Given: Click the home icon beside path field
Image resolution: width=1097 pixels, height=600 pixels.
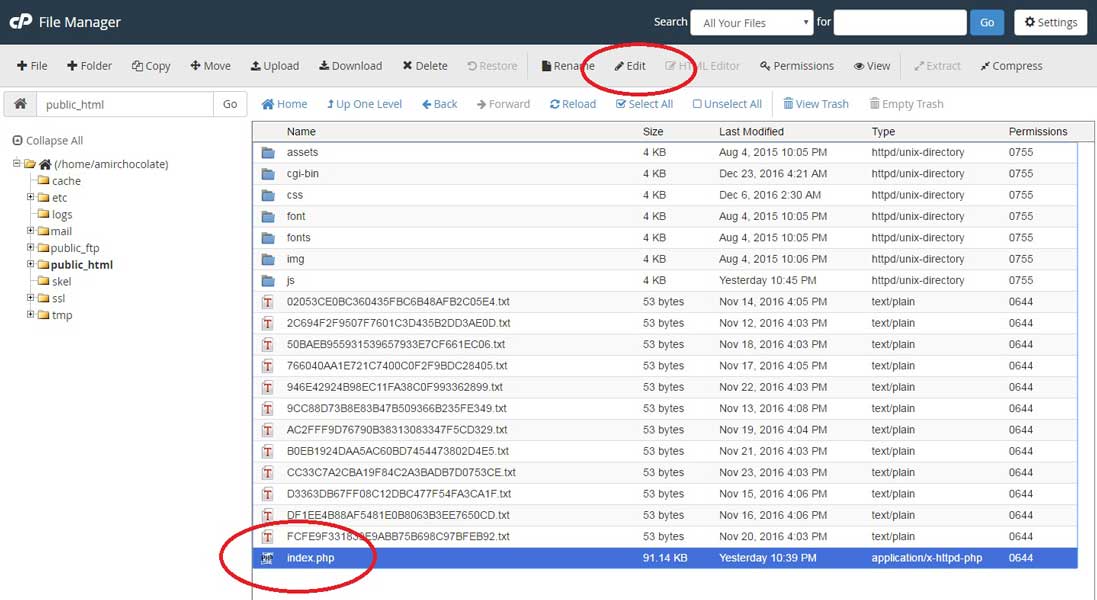Looking at the screenshot, I should pyautogui.click(x=20, y=104).
